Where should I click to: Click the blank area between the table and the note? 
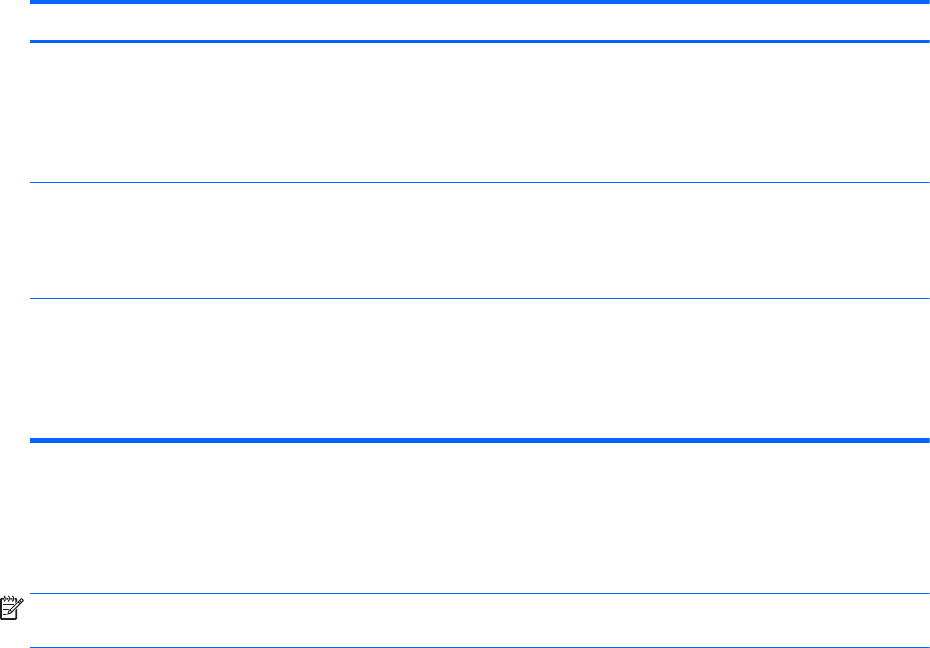coord(479,518)
